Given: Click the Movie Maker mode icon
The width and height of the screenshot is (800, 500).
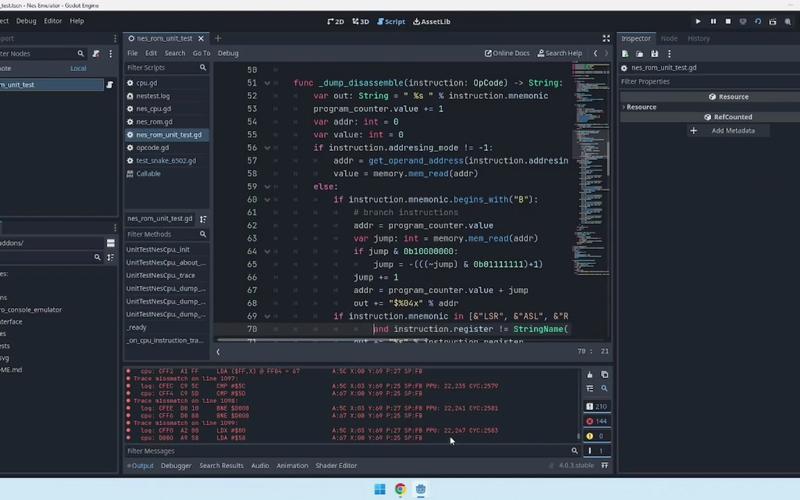Looking at the screenshot, I should pos(788,21).
